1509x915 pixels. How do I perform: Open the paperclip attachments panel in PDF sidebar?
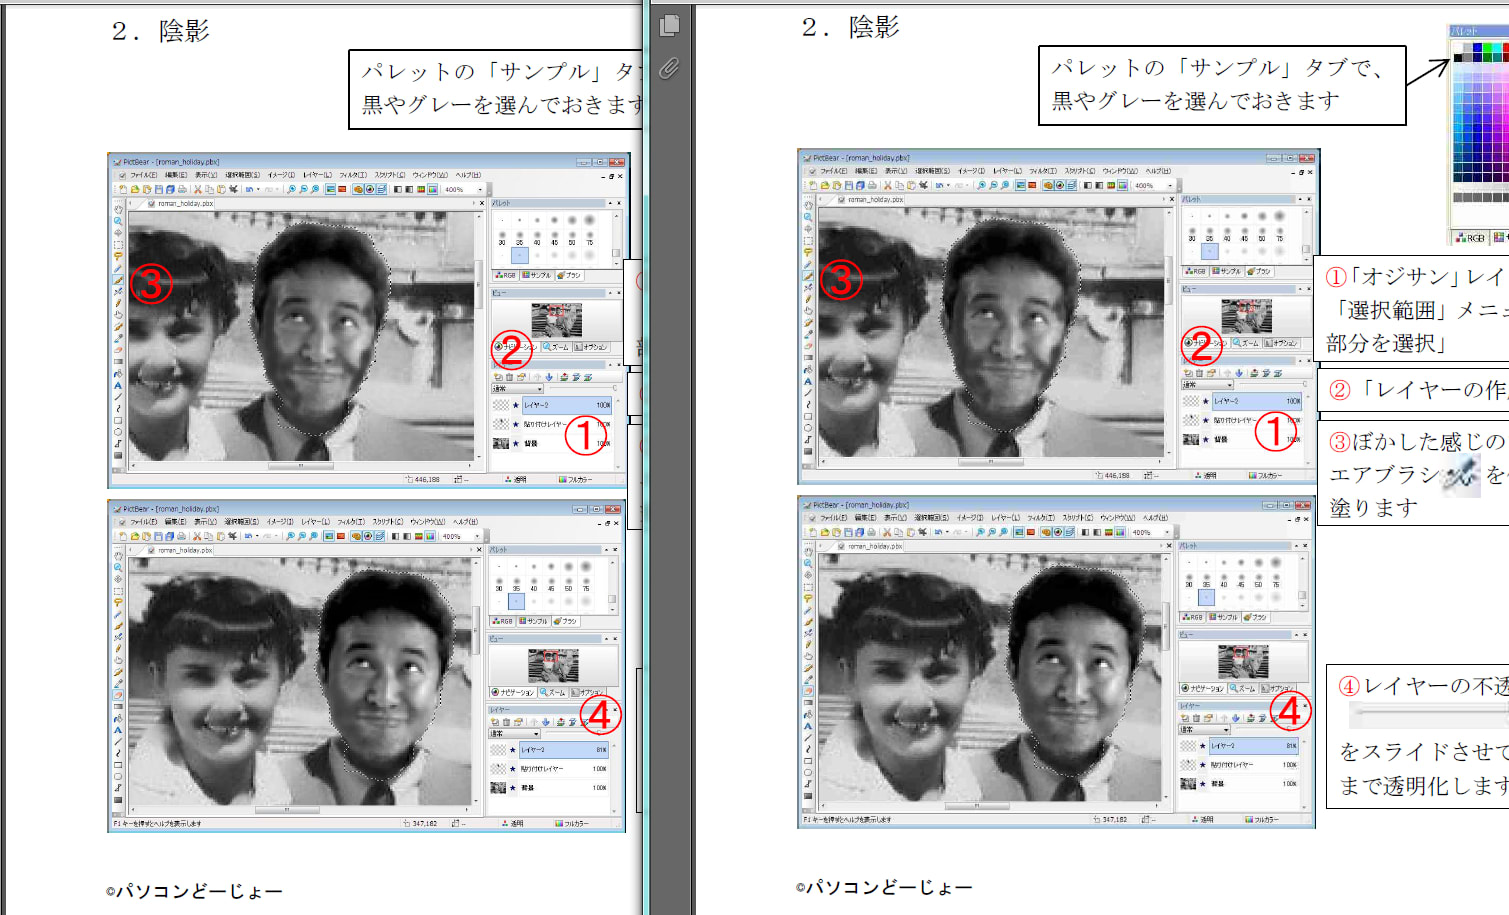(669, 68)
